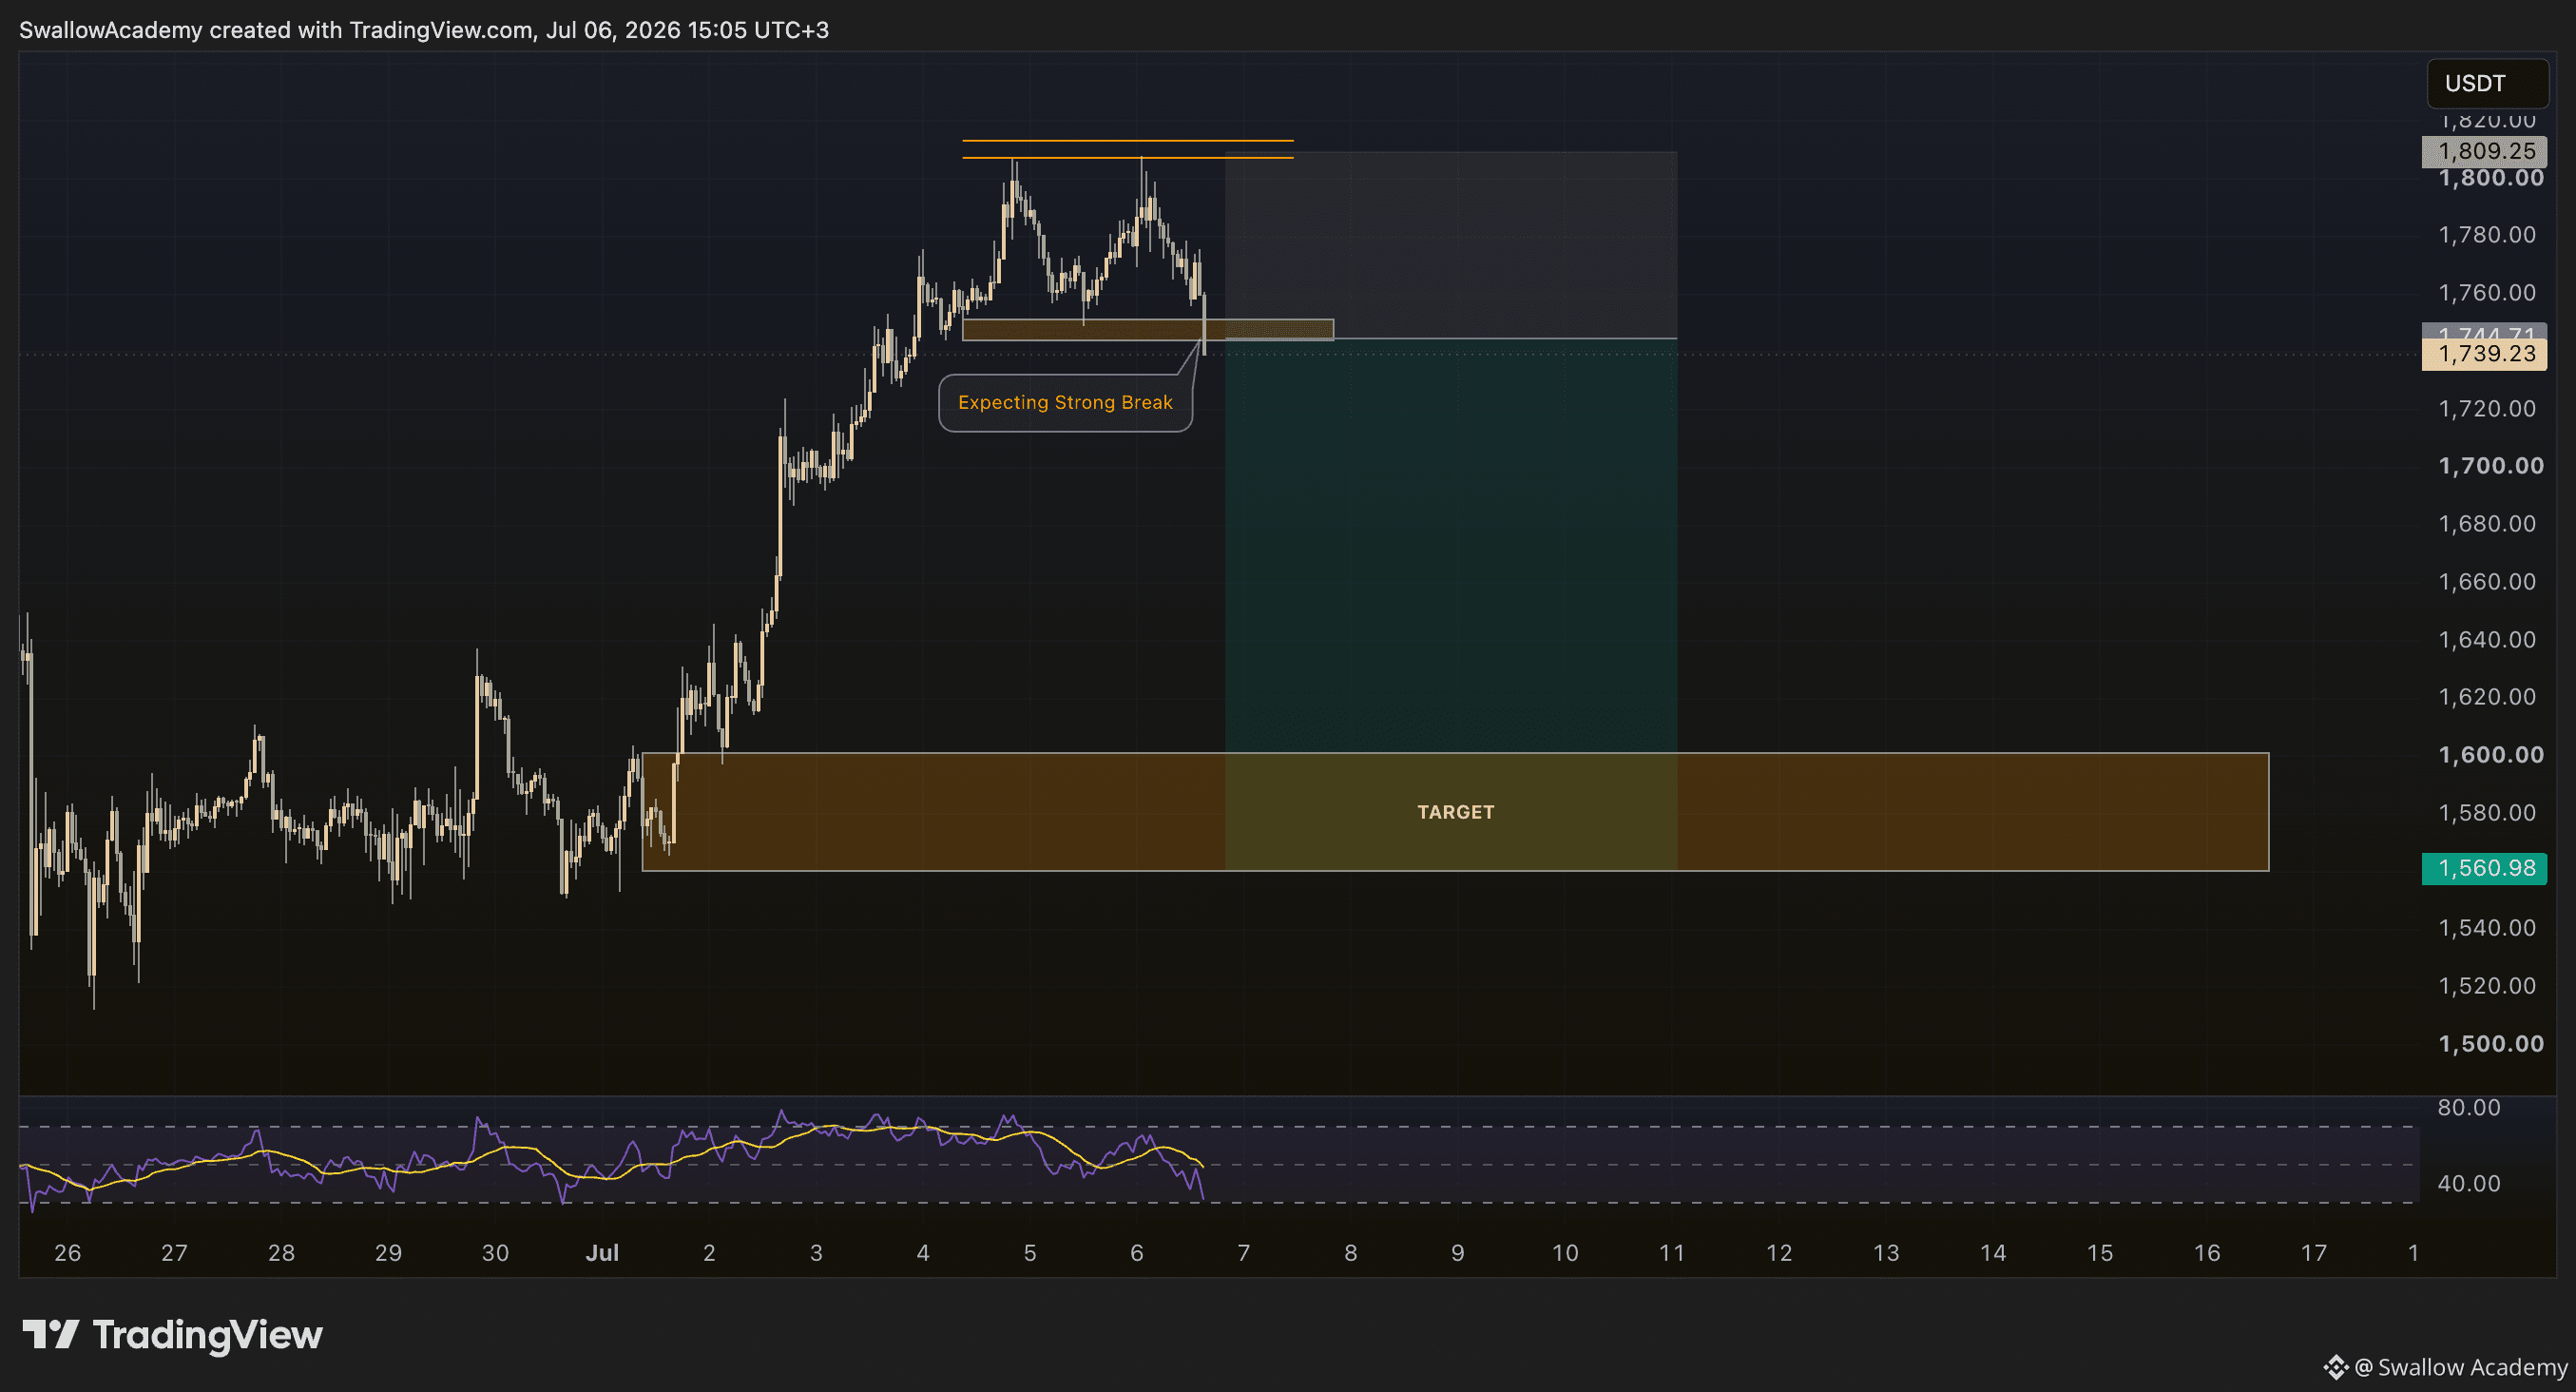Image resolution: width=2576 pixels, height=1392 pixels.
Task: Click the 6 date label on time axis
Action: (x=1137, y=1253)
